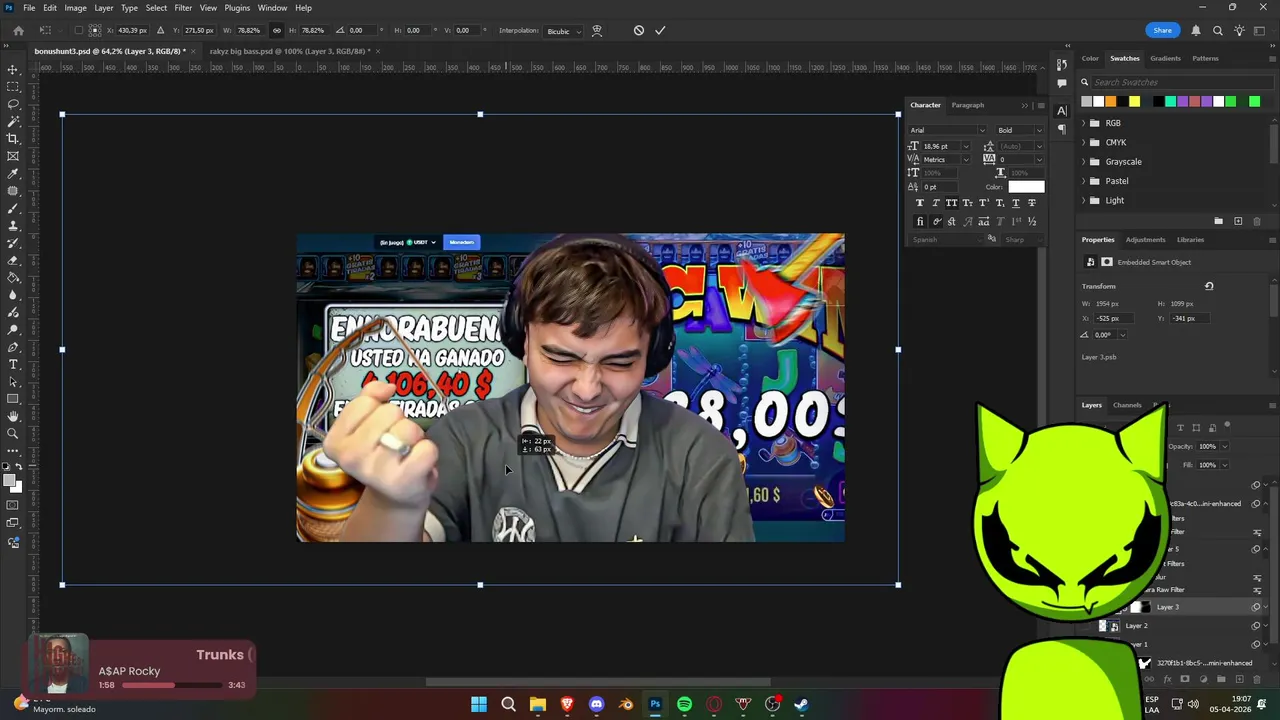Select Layer 2 in Layers panel
The height and width of the screenshot is (720, 1280).
pyautogui.click(x=1136, y=626)
